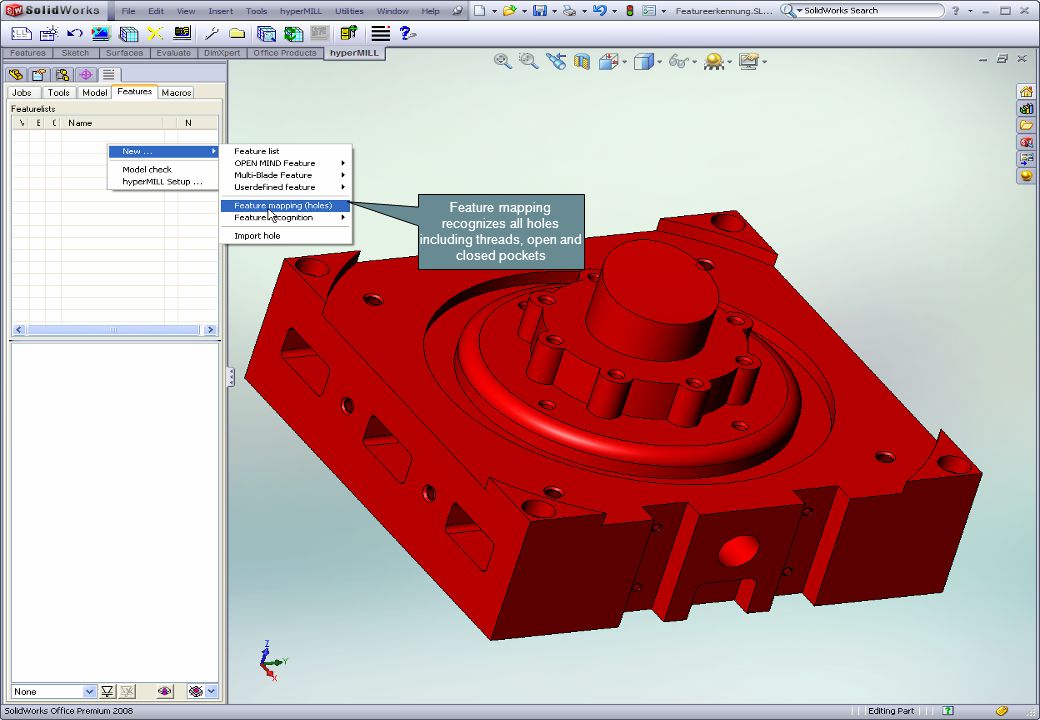The width and height of the screenshot is (1040, 720).
Task: Click the Zoom to Fit magnifier
Action: (x=503, y=62)
